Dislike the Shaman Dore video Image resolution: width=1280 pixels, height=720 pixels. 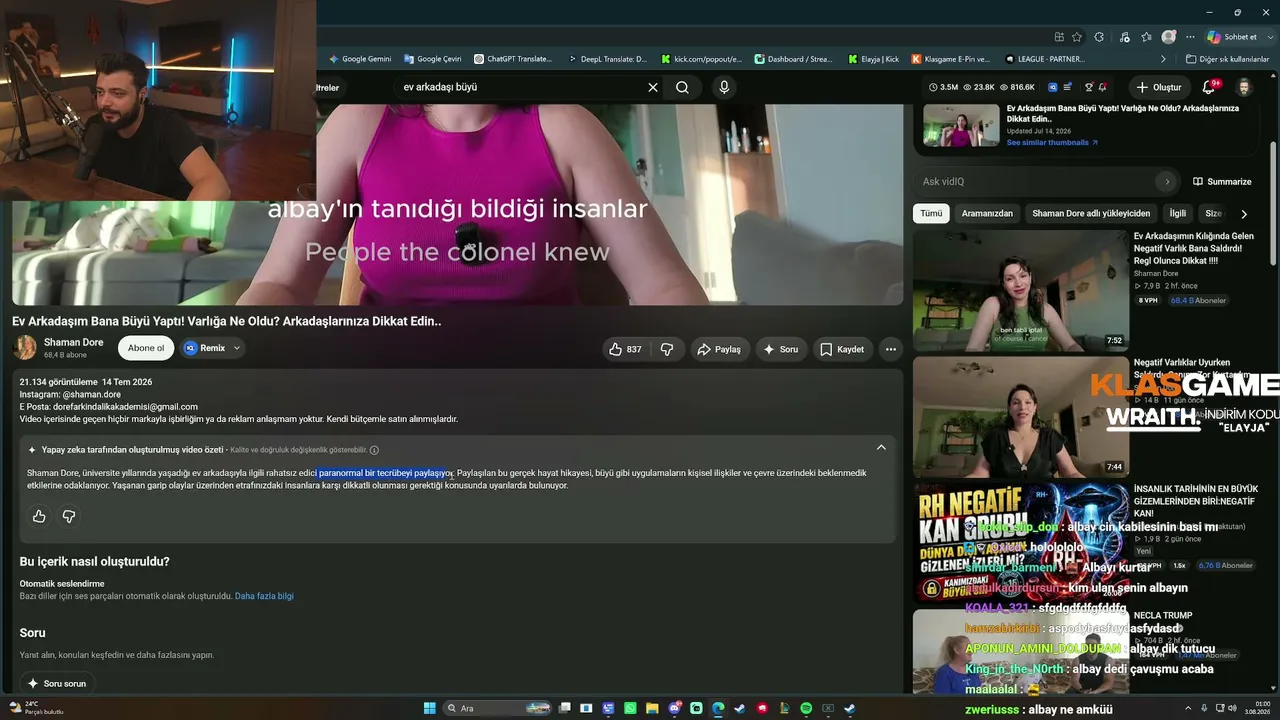coord(667,349)
